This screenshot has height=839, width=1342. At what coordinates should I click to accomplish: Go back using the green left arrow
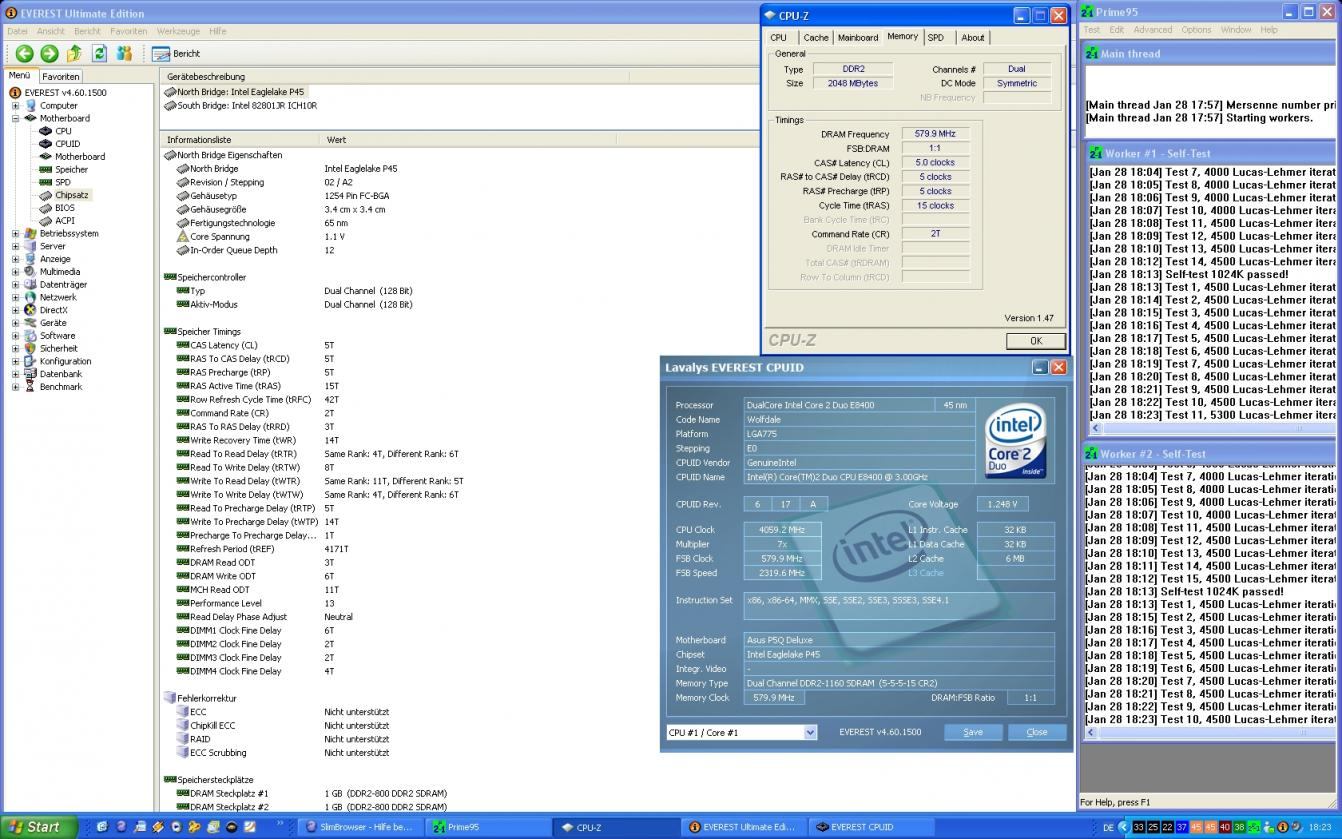25,53
